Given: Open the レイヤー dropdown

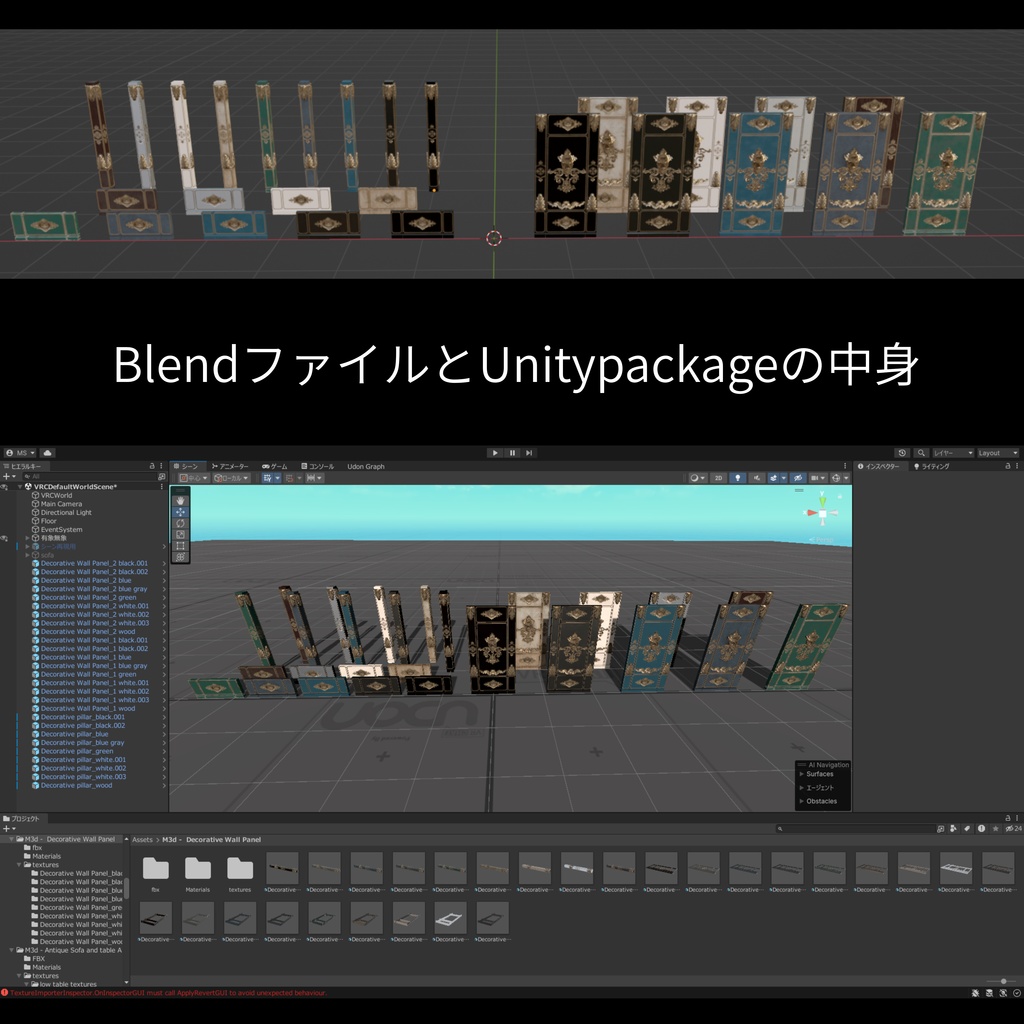Looking at the screenshot, I should pos(954,453).
